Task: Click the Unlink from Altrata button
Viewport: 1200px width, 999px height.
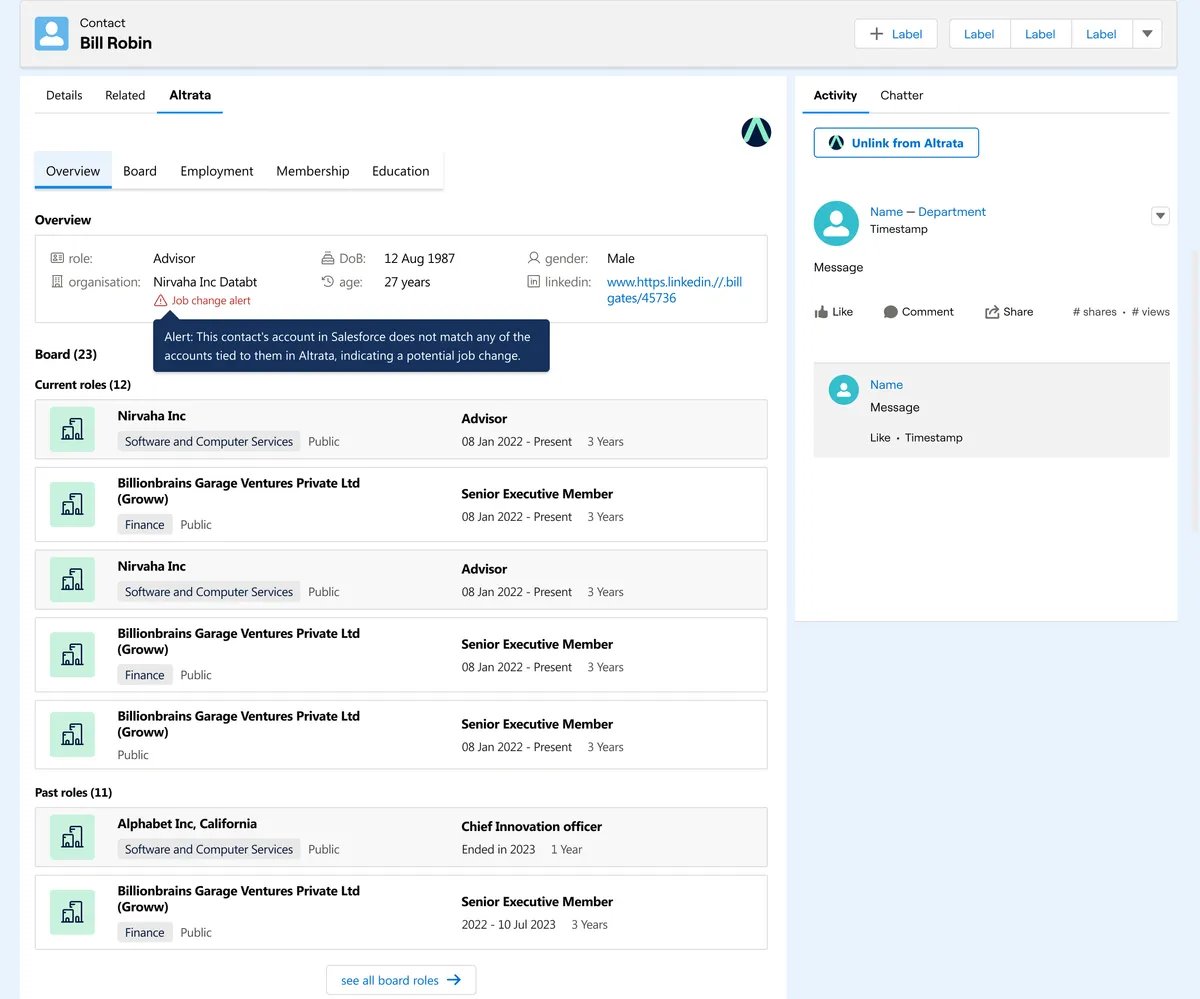Action: pos(896,143)
